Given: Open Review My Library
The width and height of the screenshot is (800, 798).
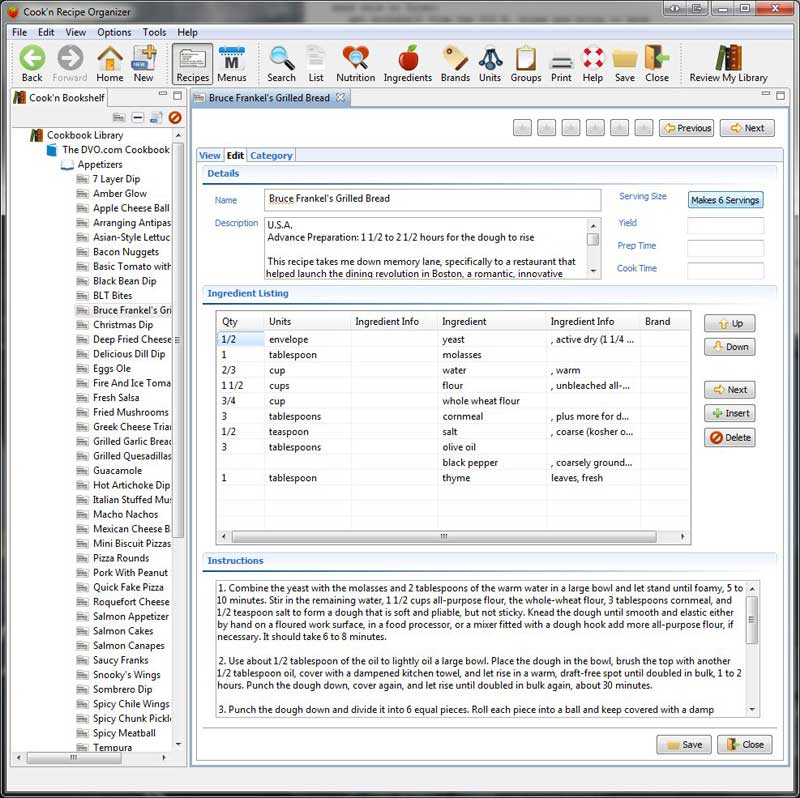Looking at the screenshot, I should pyautogui.click(x=728, y=64).
